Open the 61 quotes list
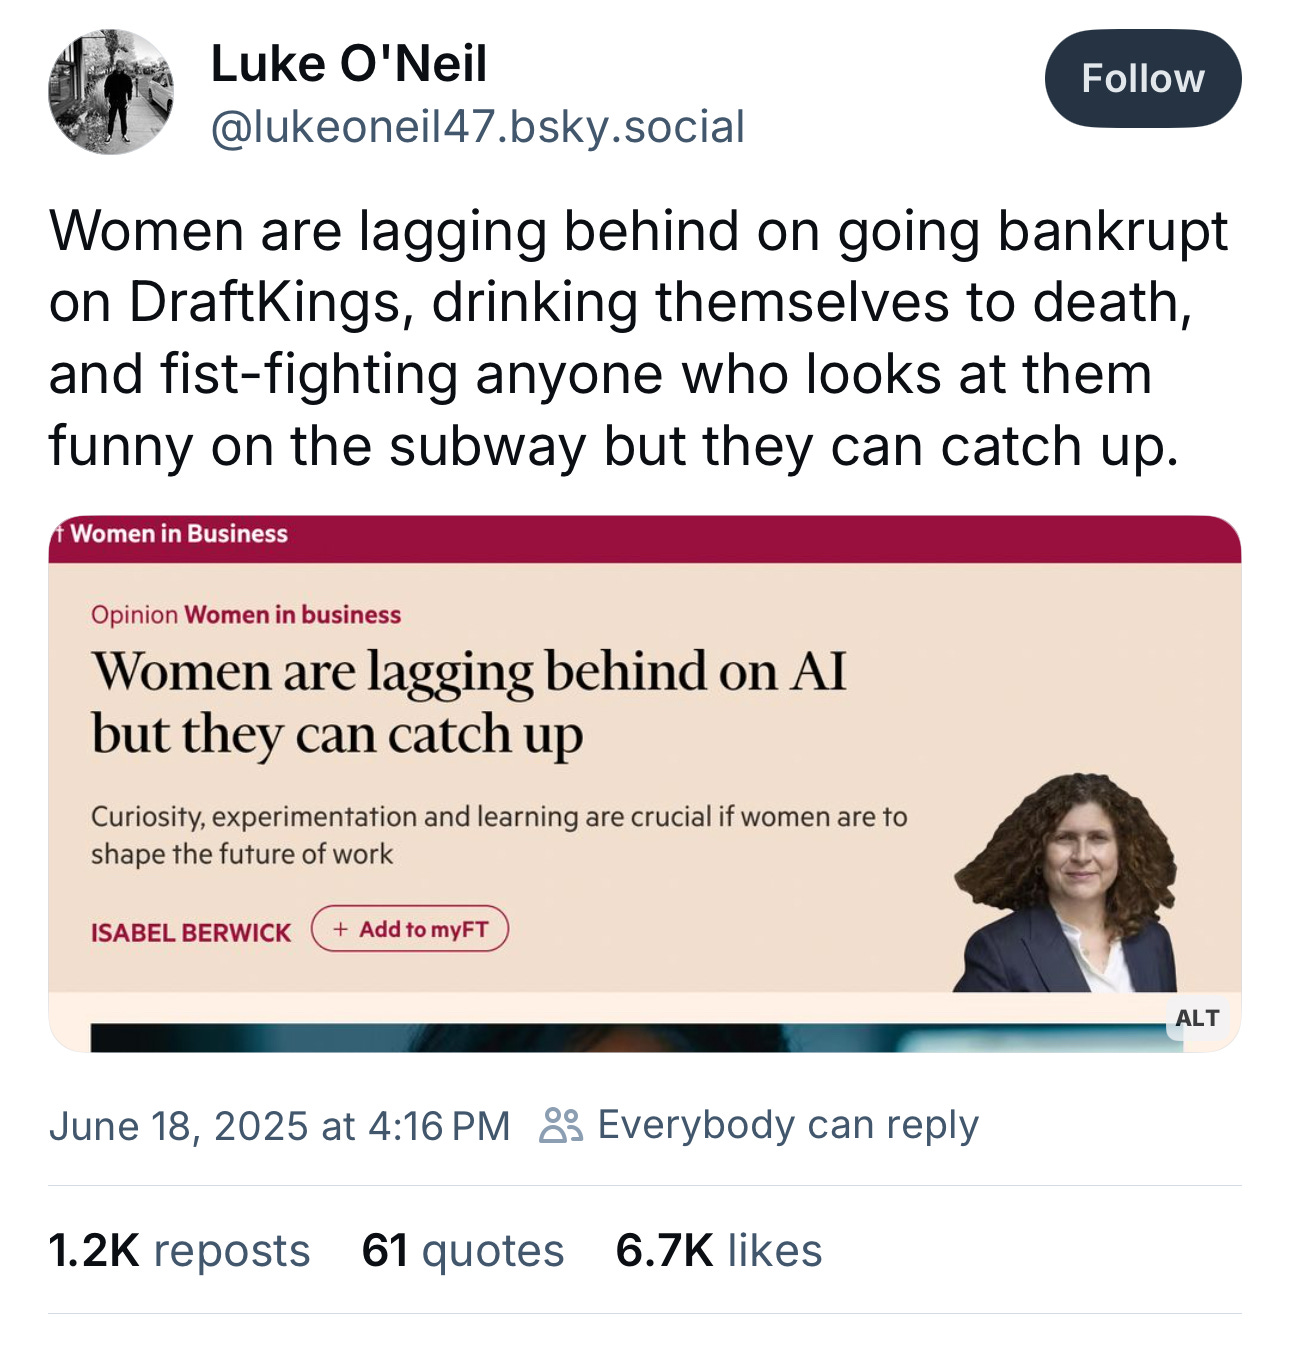 pyautogui.click(x=463, y=1250)
